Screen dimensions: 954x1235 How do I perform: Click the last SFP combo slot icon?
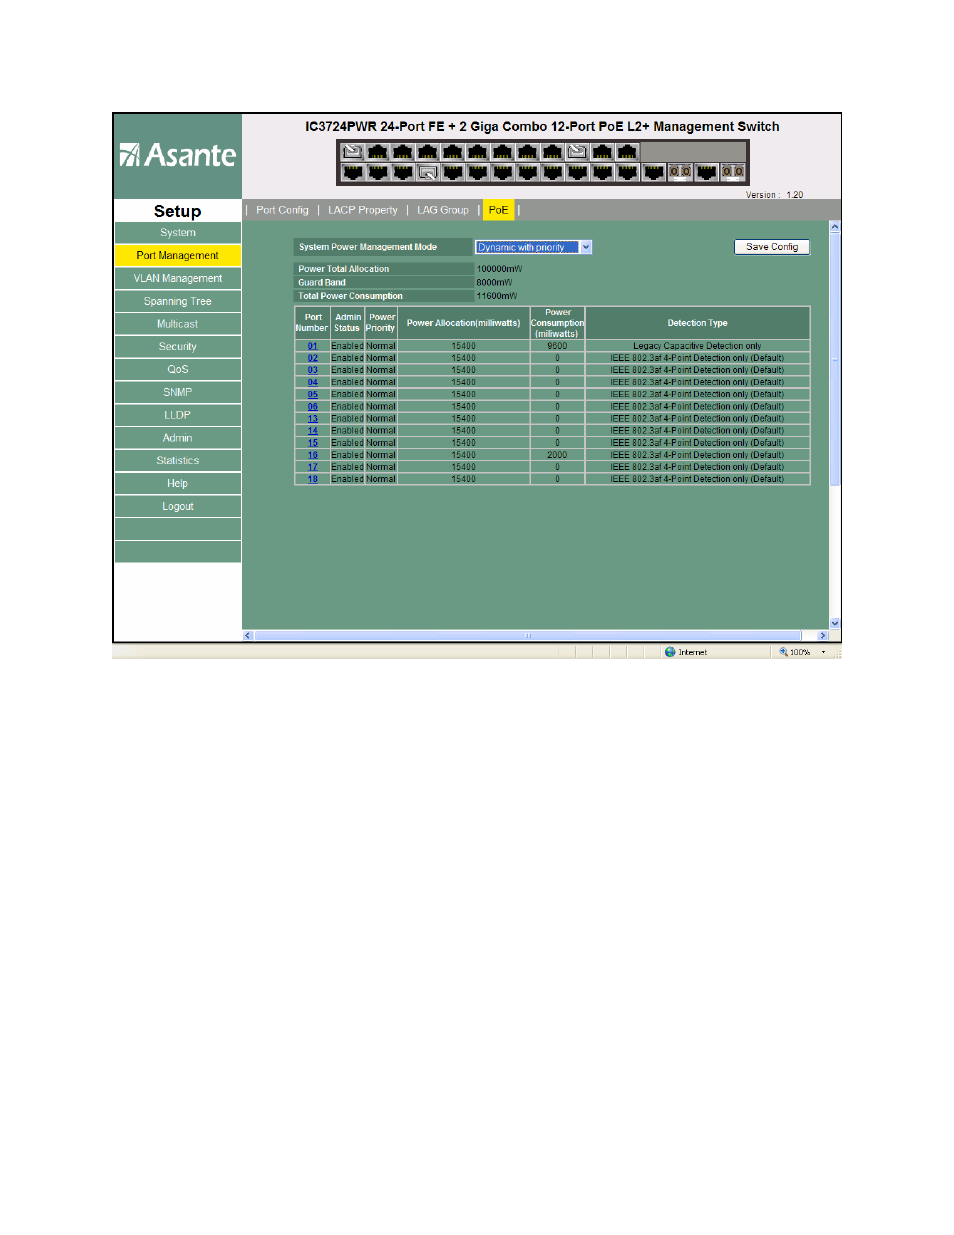tap(733, 172)
